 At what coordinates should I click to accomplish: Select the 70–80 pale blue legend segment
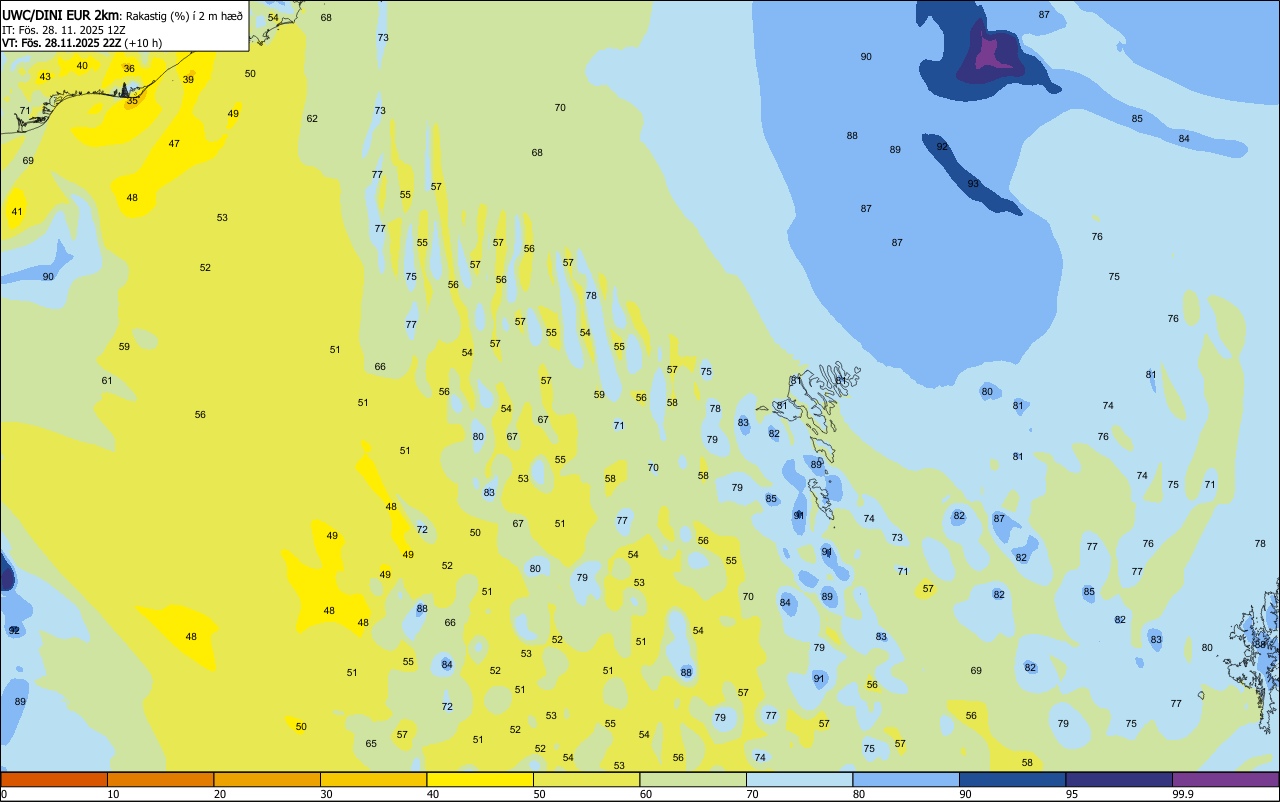799,779
